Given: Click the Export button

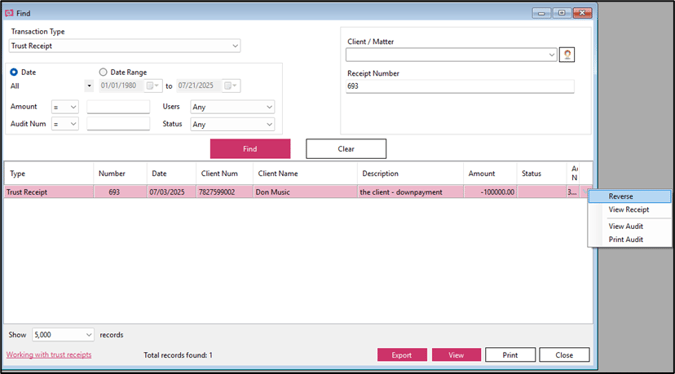Looking at the screenshot, I should click(x=402, y=355).
